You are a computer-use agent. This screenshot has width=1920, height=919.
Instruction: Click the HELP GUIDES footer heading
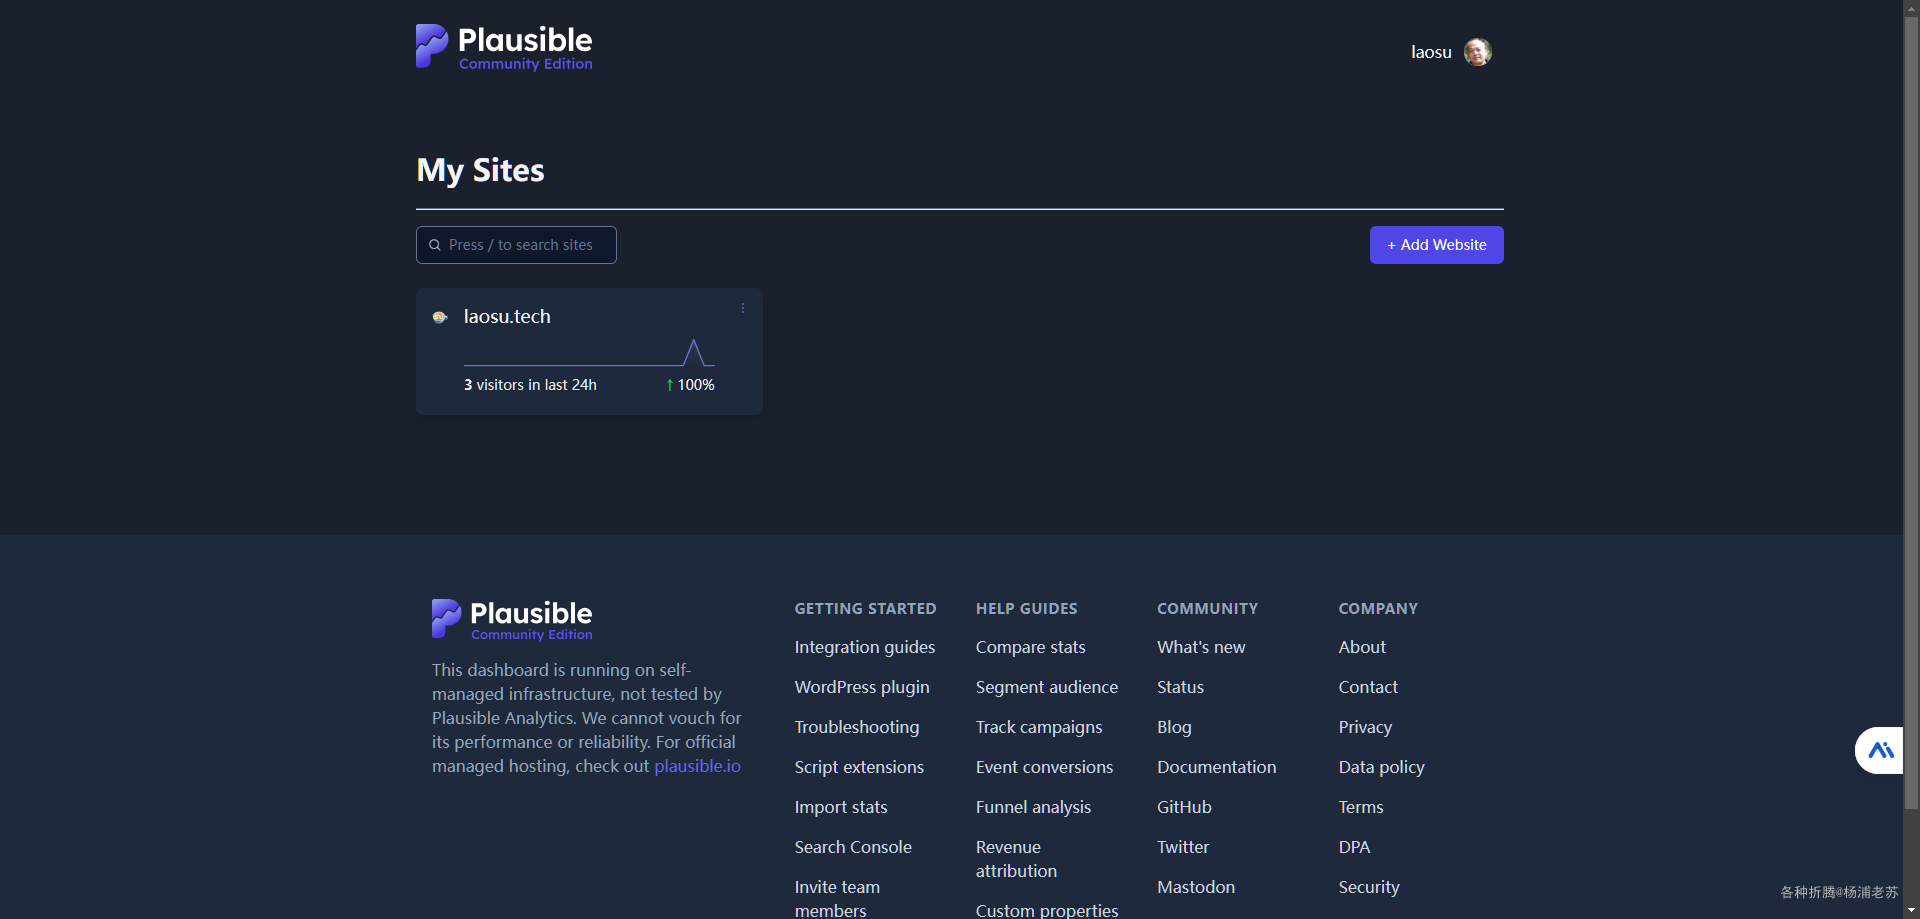pyautogui.click(x=1026, y=608)
